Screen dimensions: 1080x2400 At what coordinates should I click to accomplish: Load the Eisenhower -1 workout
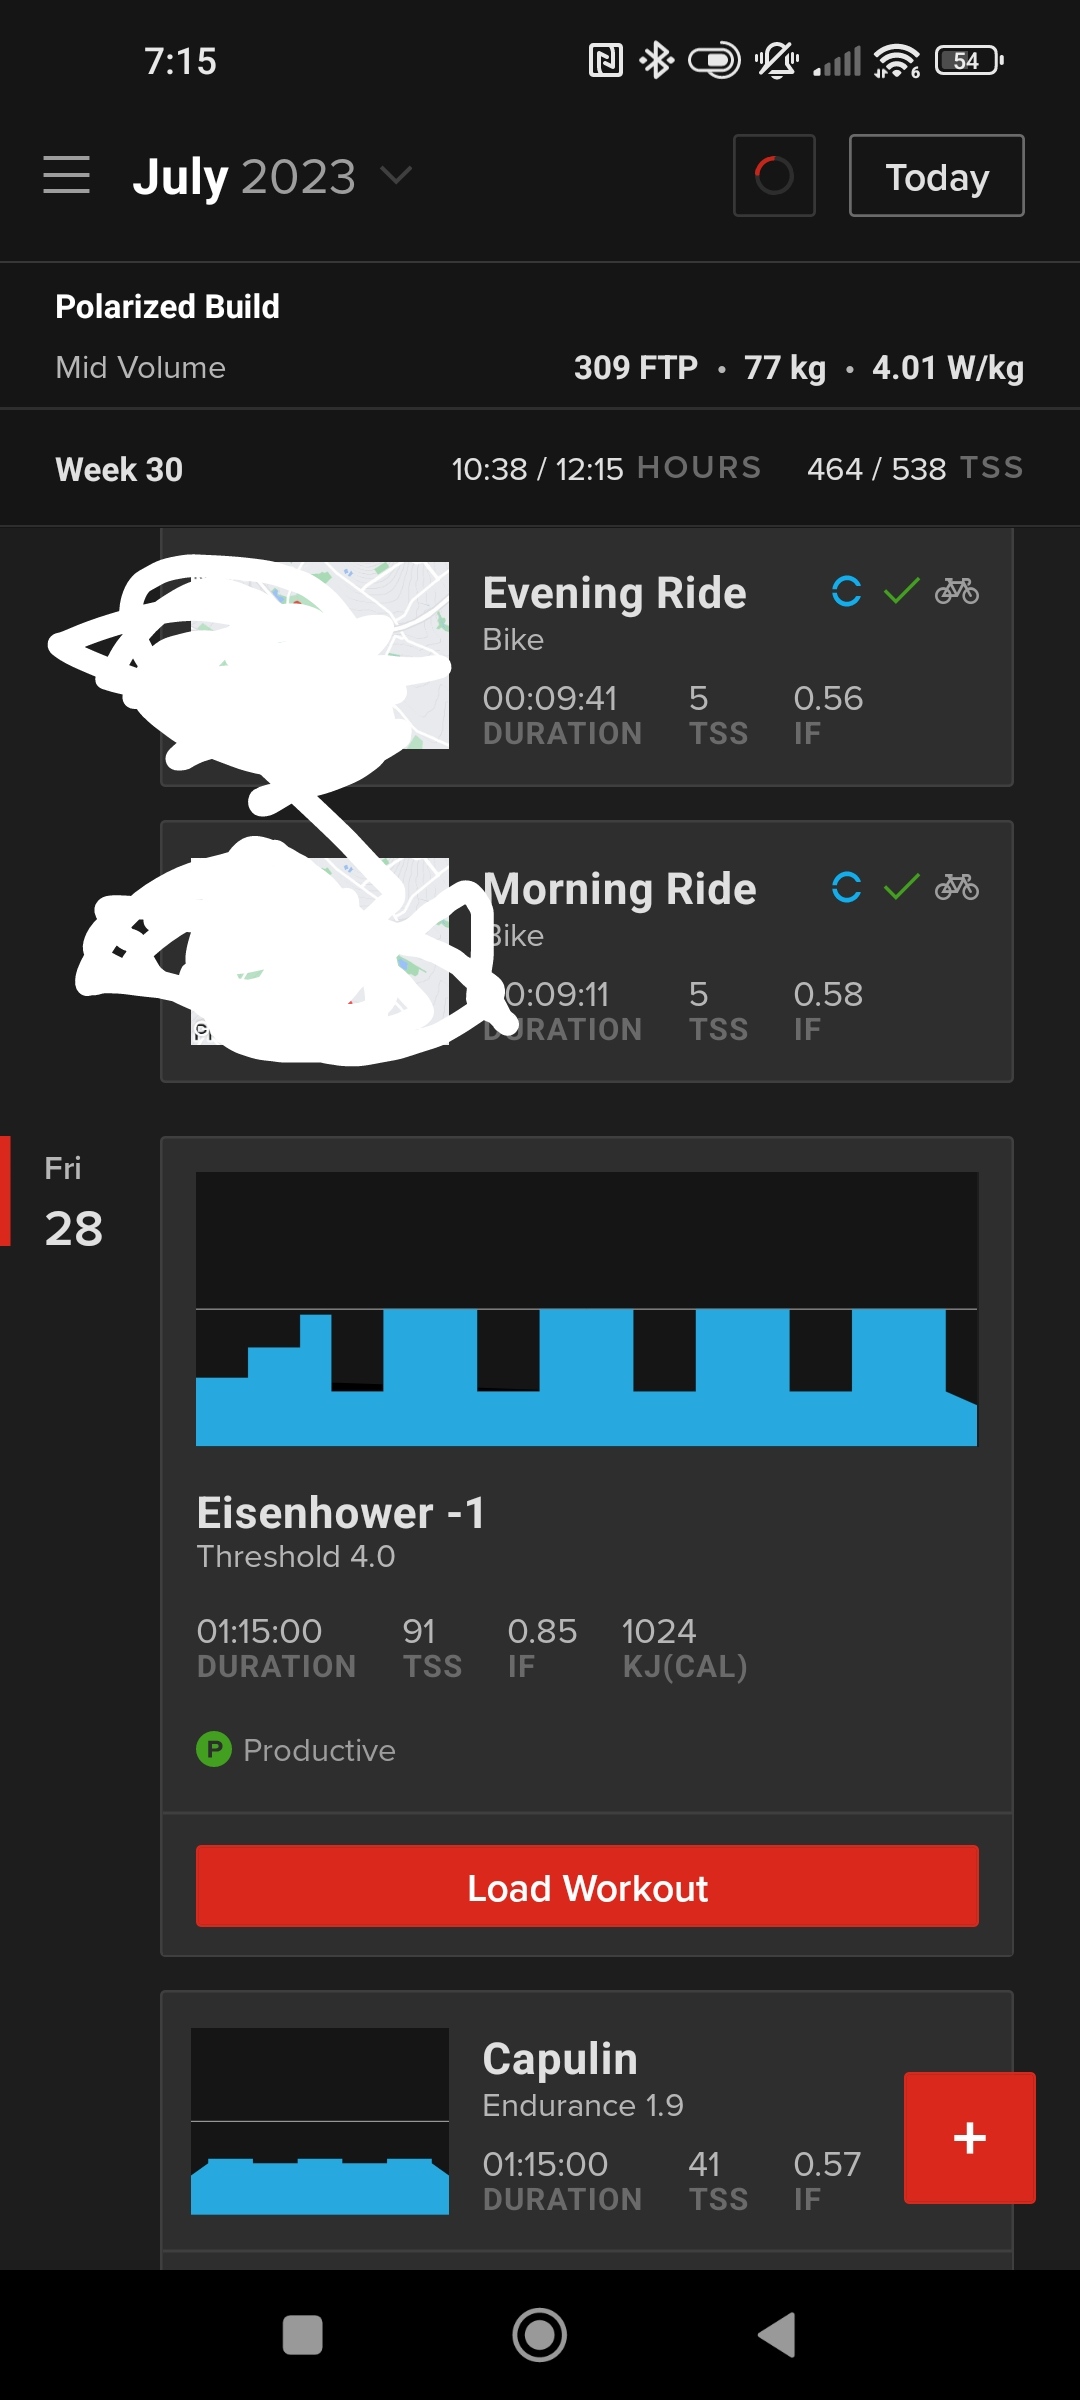[x=587, y=1886]
